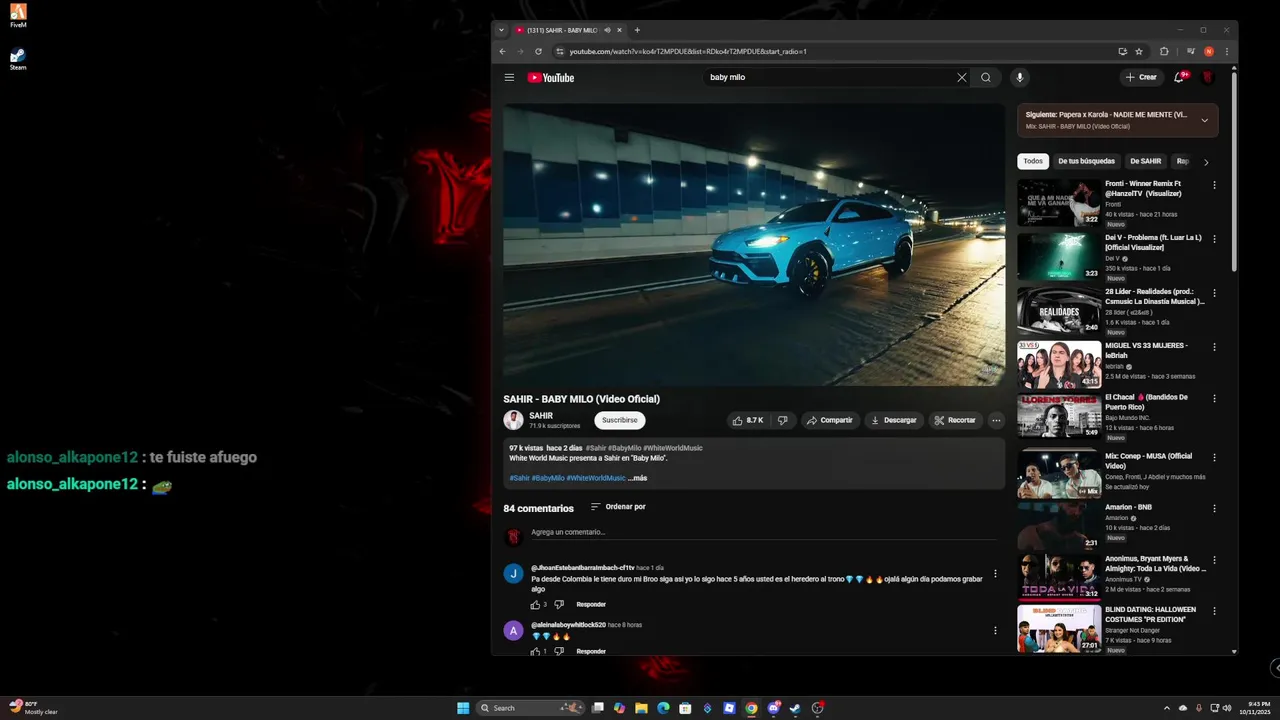Clear the 'baby milo' search text
1280x720 pixels.
pos(962,77)
